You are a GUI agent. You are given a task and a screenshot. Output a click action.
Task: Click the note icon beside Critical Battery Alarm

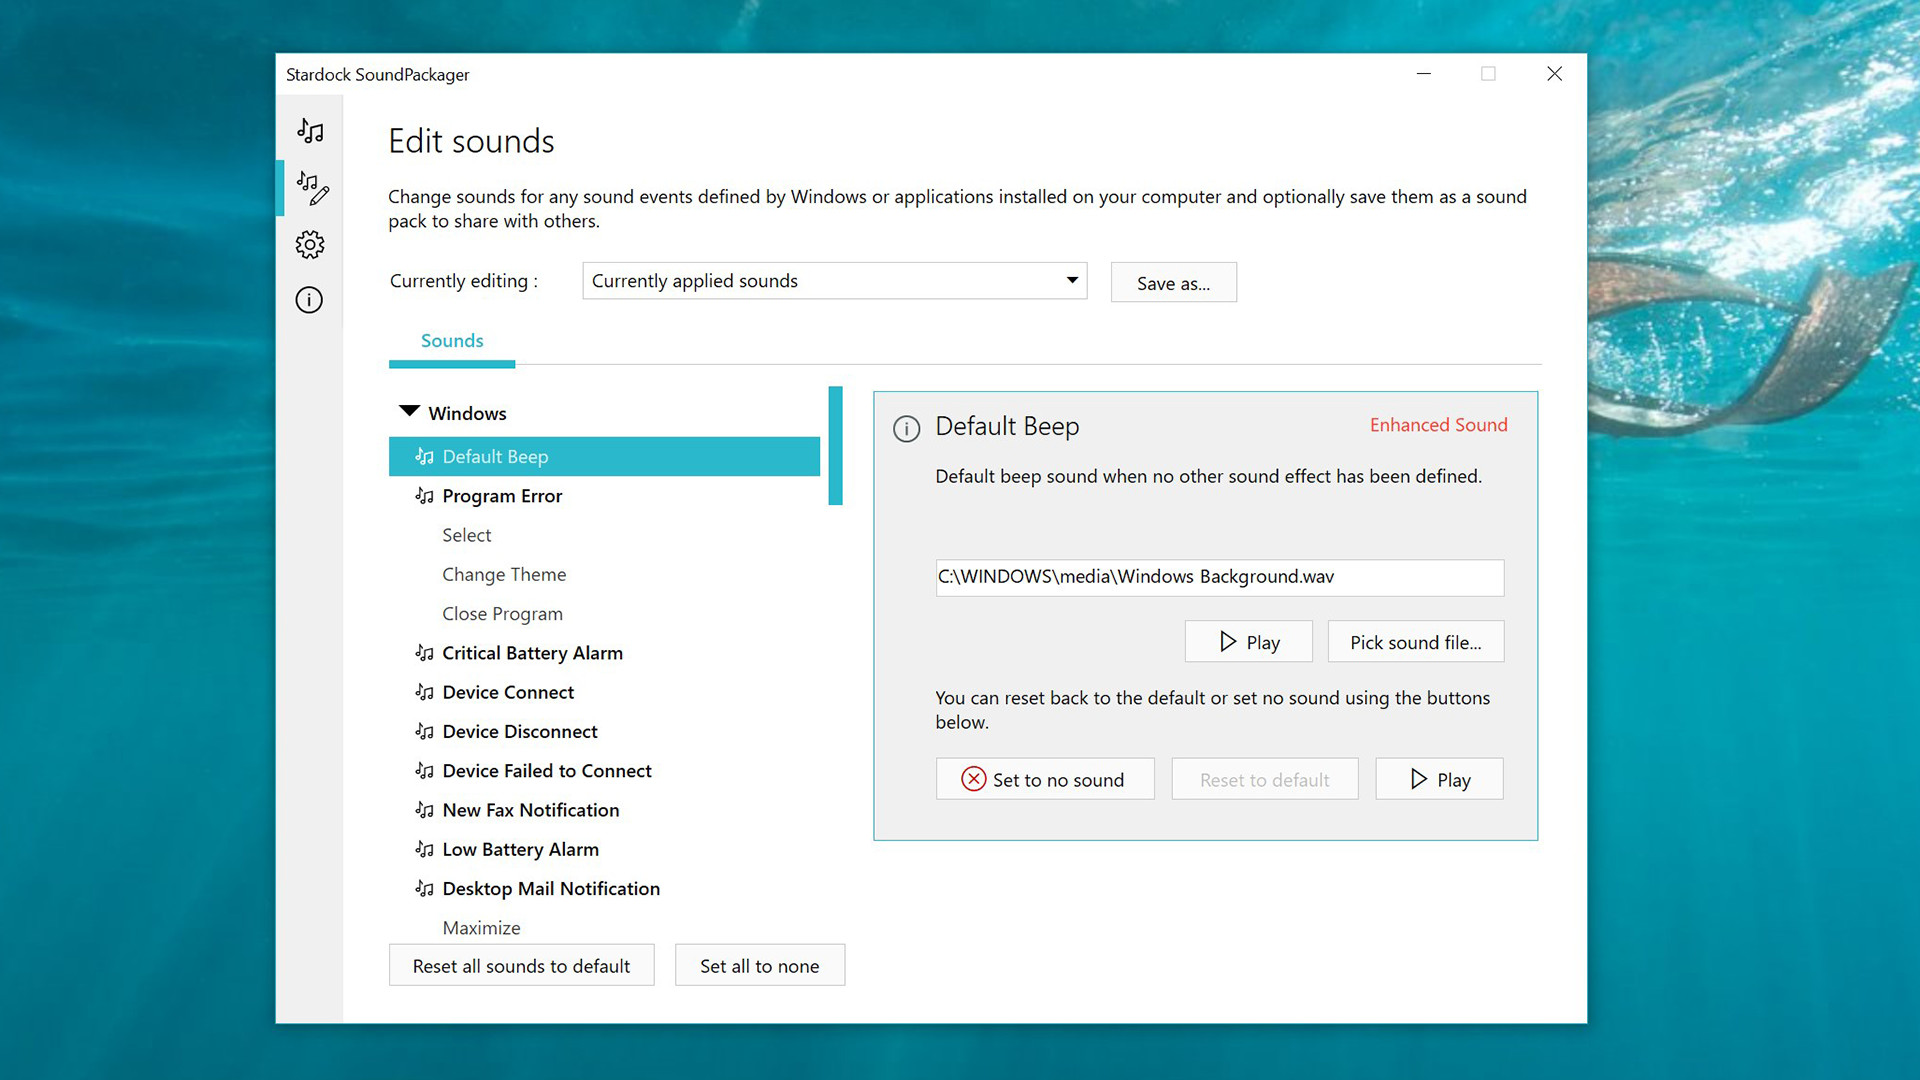click(423, 652)
